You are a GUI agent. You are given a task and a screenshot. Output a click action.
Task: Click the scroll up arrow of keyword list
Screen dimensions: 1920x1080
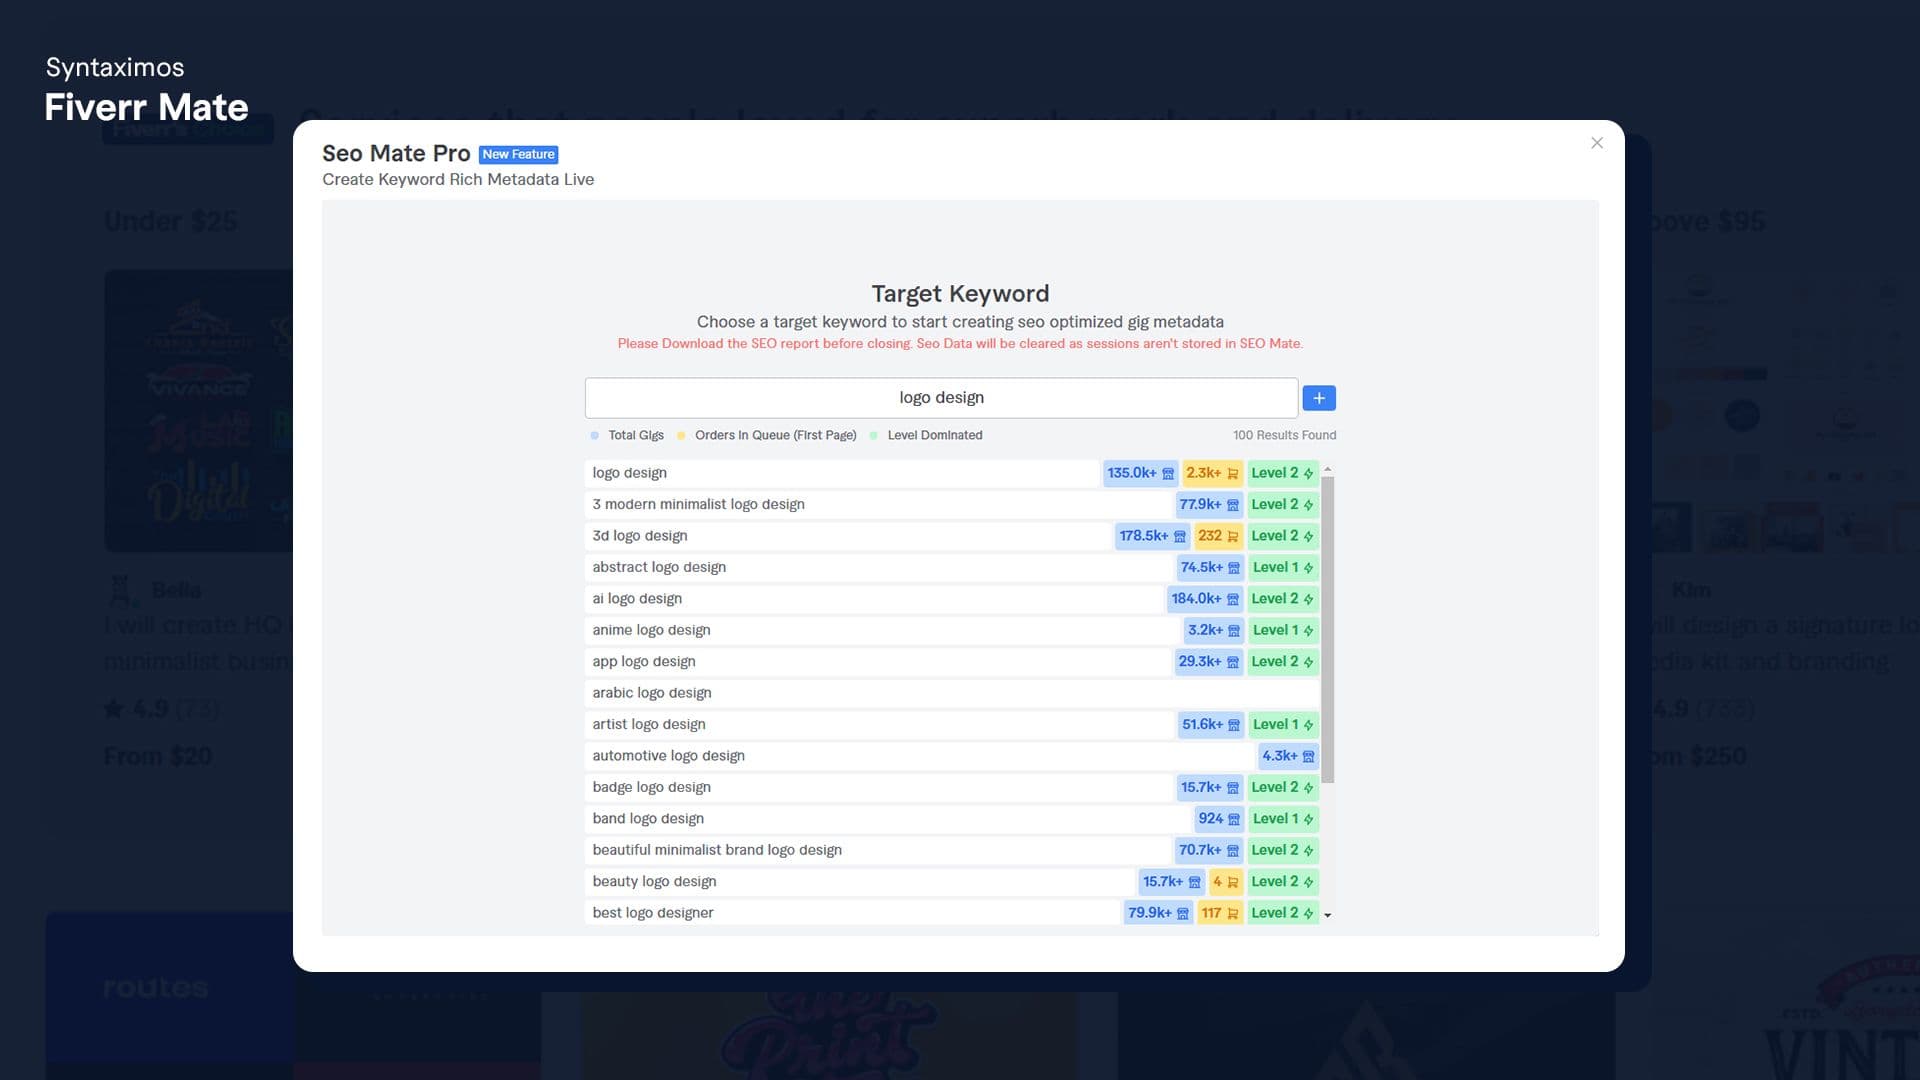coord(1328,469)
